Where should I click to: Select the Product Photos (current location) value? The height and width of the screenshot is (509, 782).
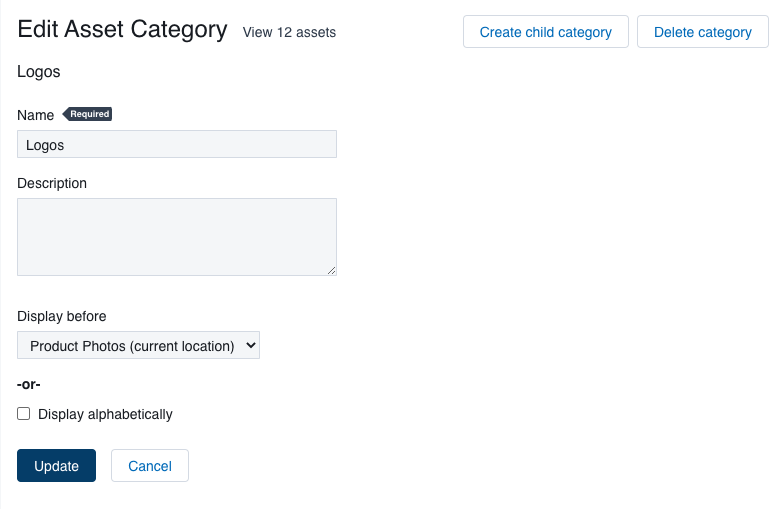coord(132,346)
